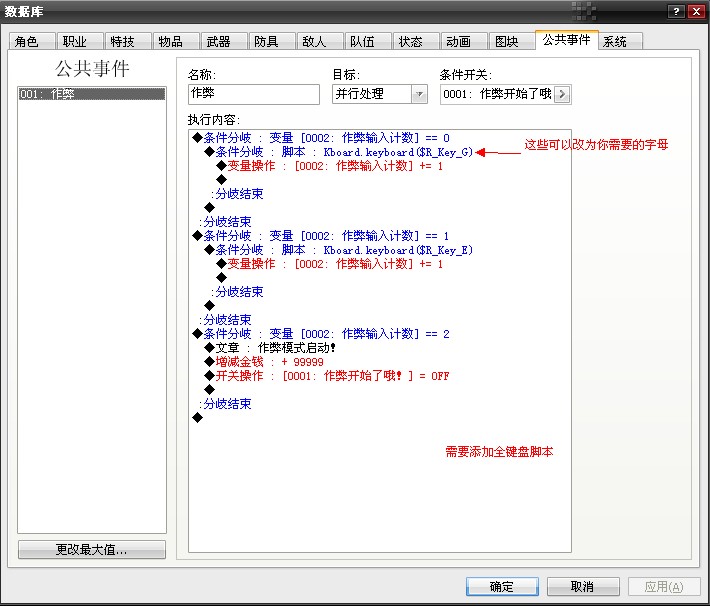
Task: Select line 条件分歧 变量 作弊输入计数 == 2
Action: pos(321,334)
